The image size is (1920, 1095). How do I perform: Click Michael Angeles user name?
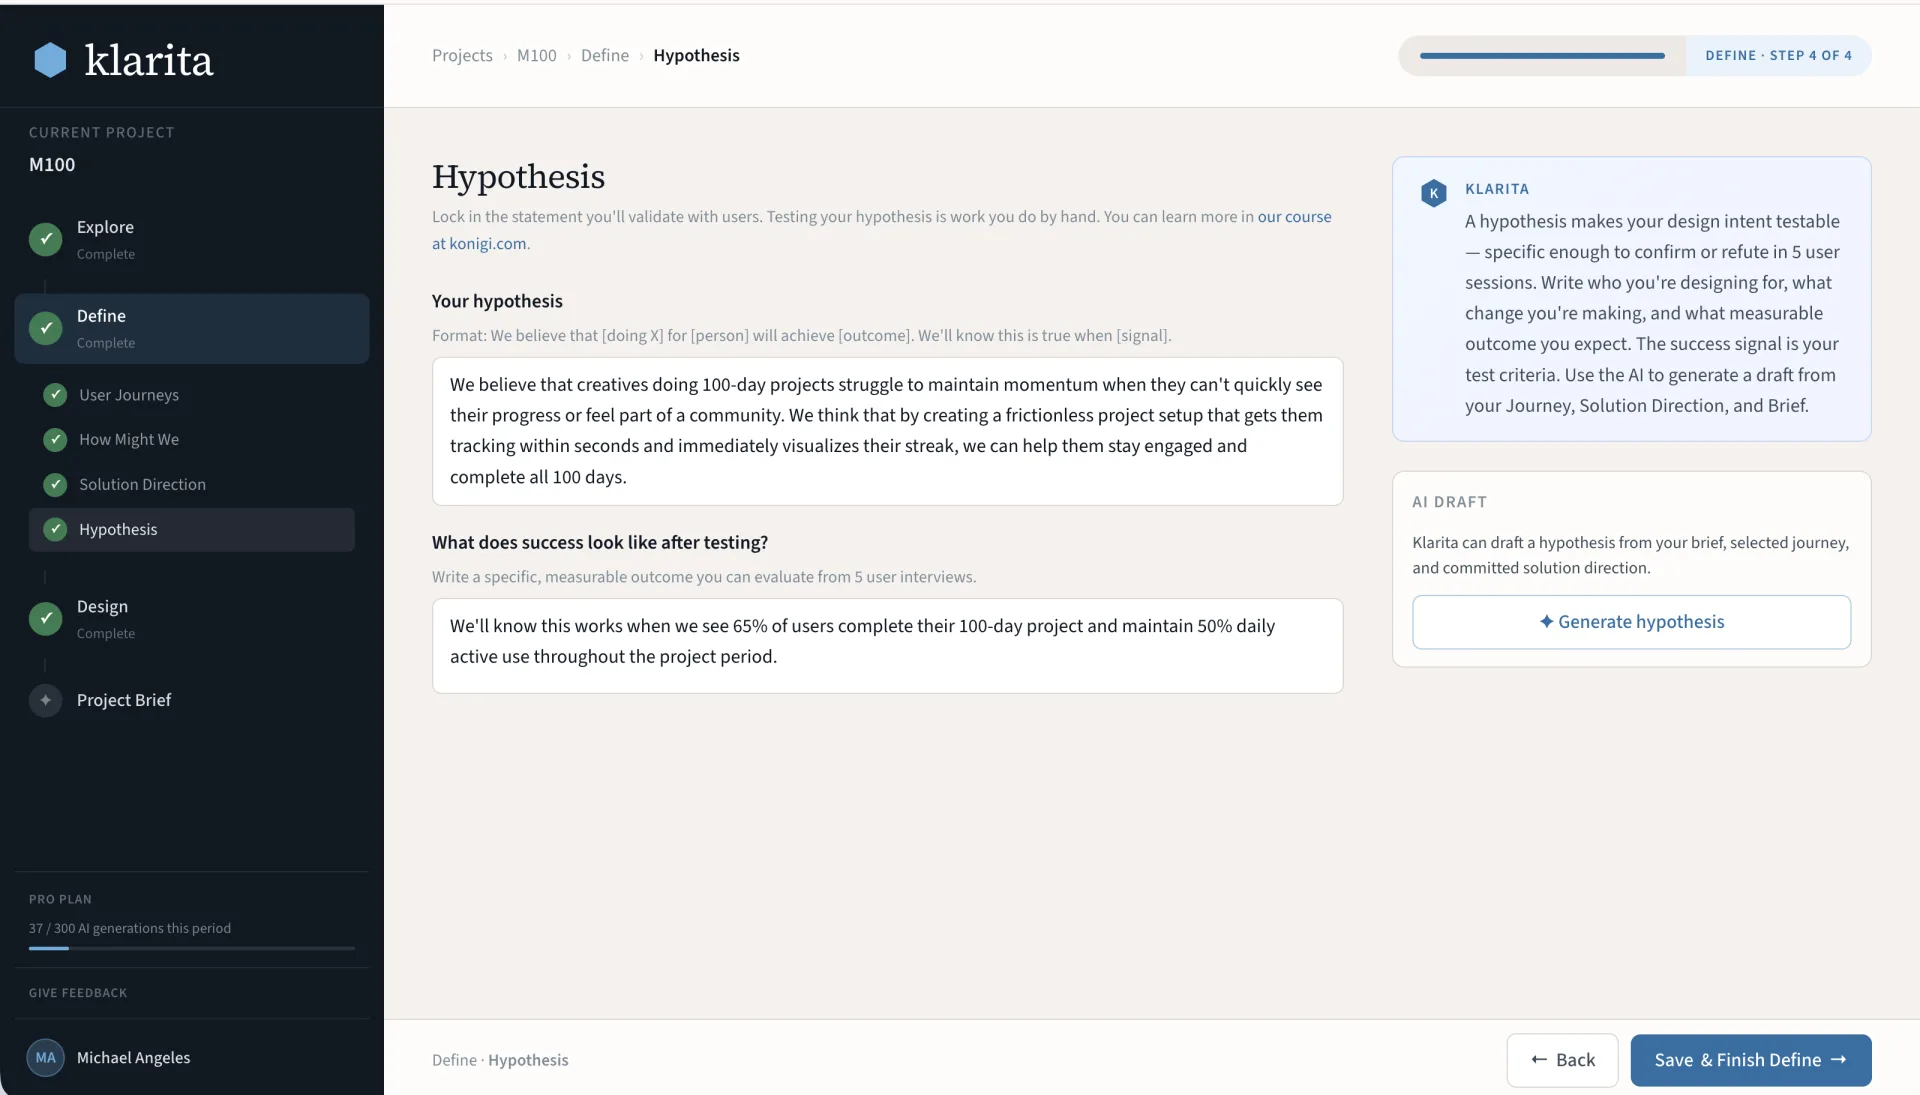point(133,1058)
